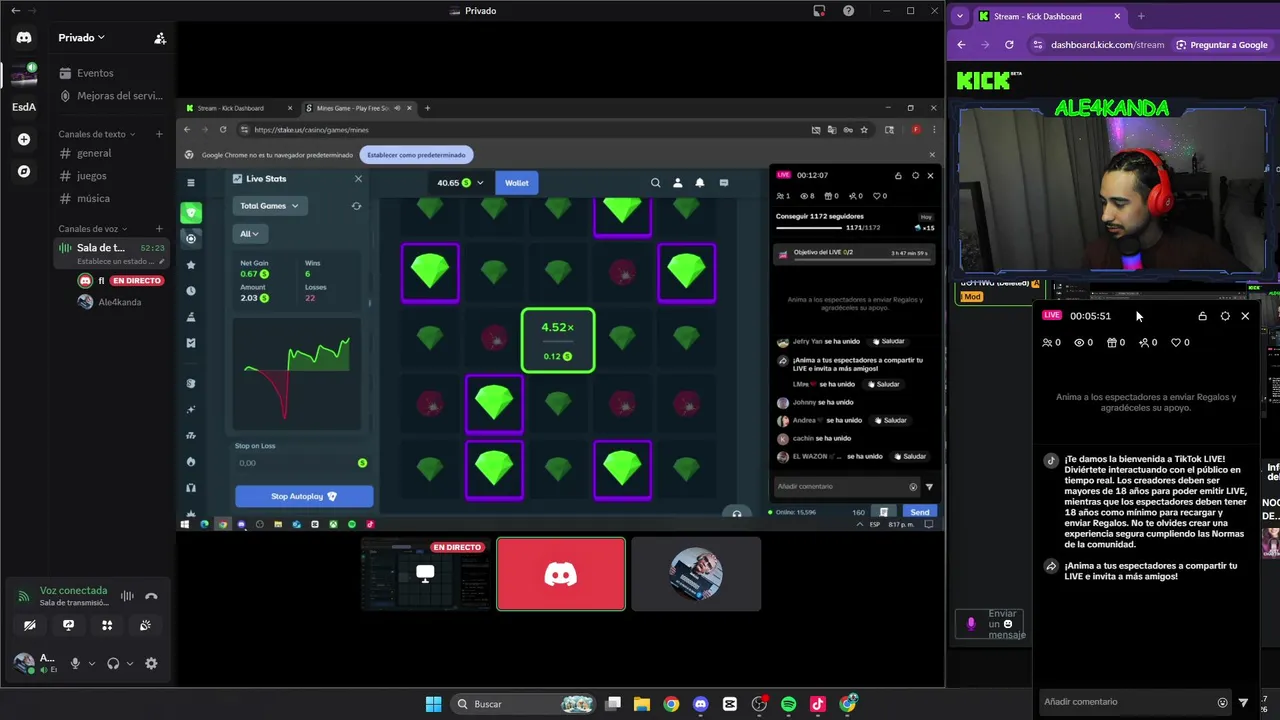
Task: Open noise suppression waveform icon
Action: click(127, 596)
